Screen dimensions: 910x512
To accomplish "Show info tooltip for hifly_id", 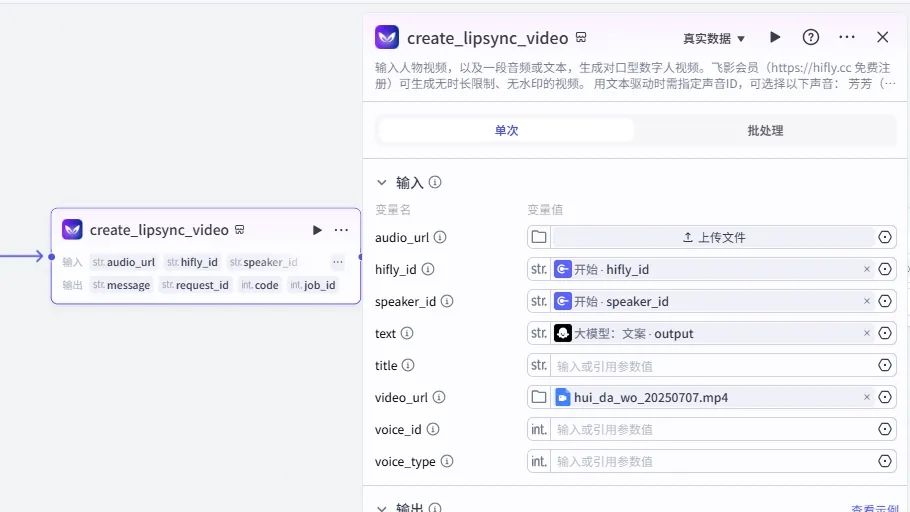I will [x=428, y=269].
